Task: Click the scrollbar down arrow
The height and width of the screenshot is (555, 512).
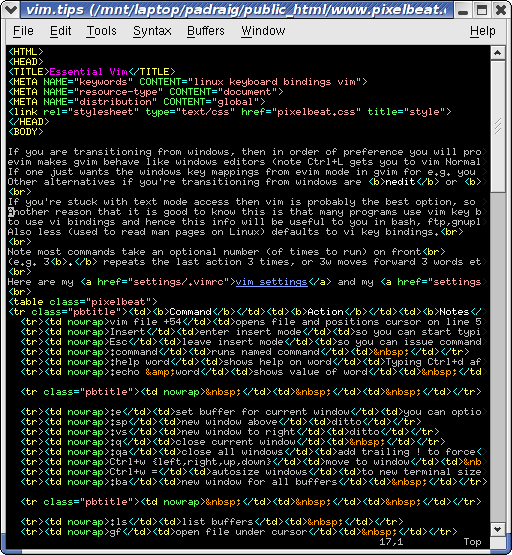Action: point(497,530)
